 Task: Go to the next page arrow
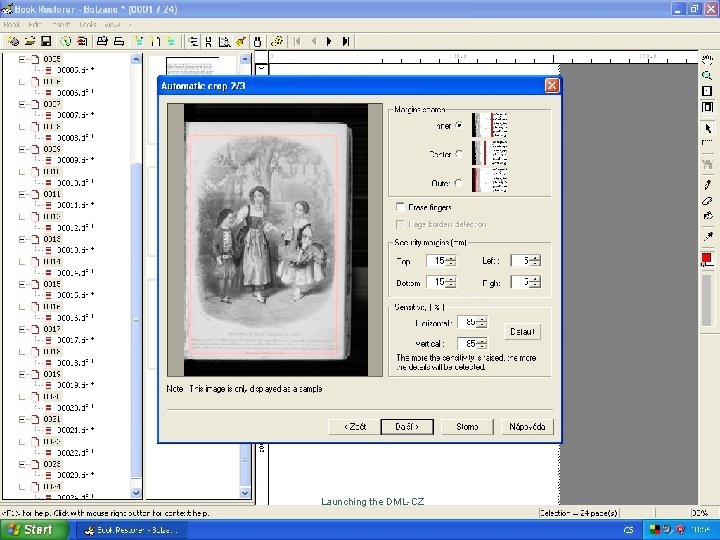click(329, 41)
